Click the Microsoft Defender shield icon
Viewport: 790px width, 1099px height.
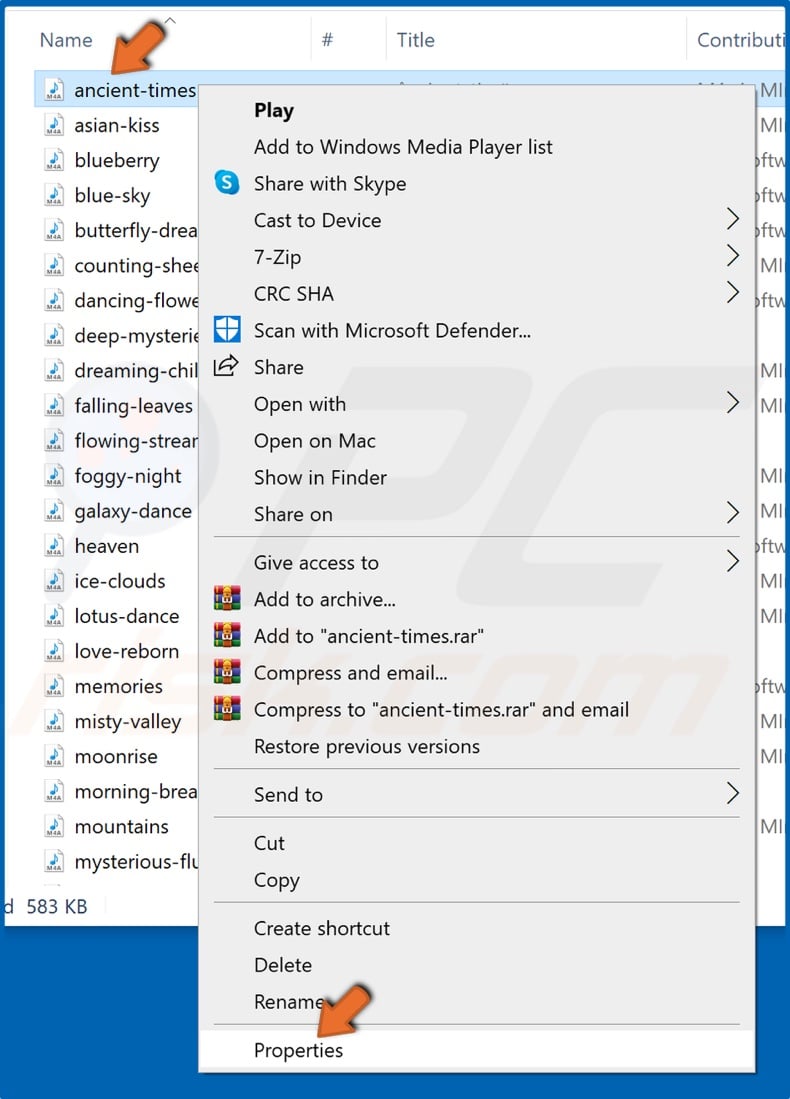[x=226, y=329]
